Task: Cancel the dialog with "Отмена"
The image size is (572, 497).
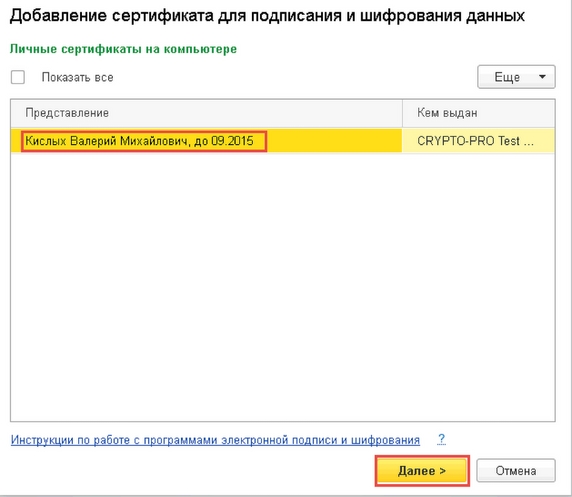Action: [516, 471]
